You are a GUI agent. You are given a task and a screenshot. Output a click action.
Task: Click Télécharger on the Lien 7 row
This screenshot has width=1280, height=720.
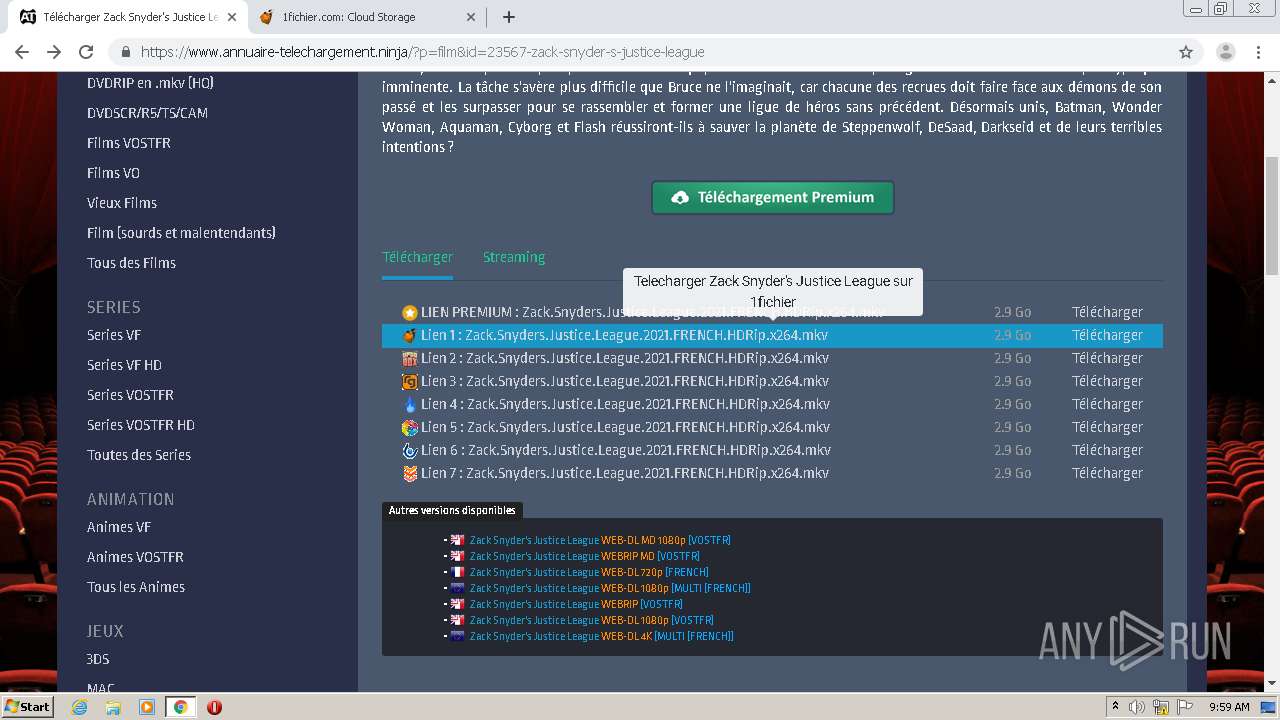tap(1107, 473)
